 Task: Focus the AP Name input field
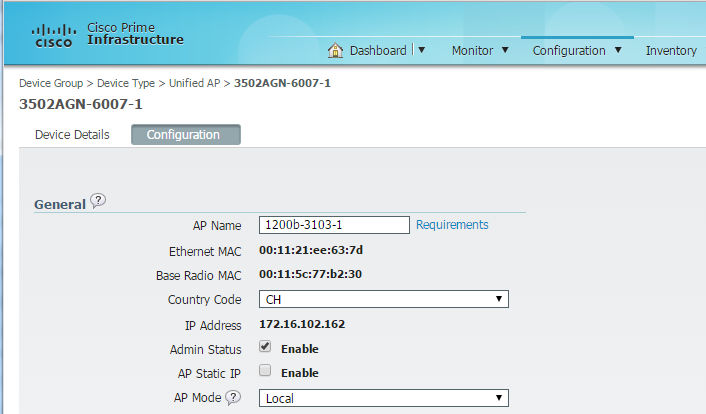(x=334, y=225)
